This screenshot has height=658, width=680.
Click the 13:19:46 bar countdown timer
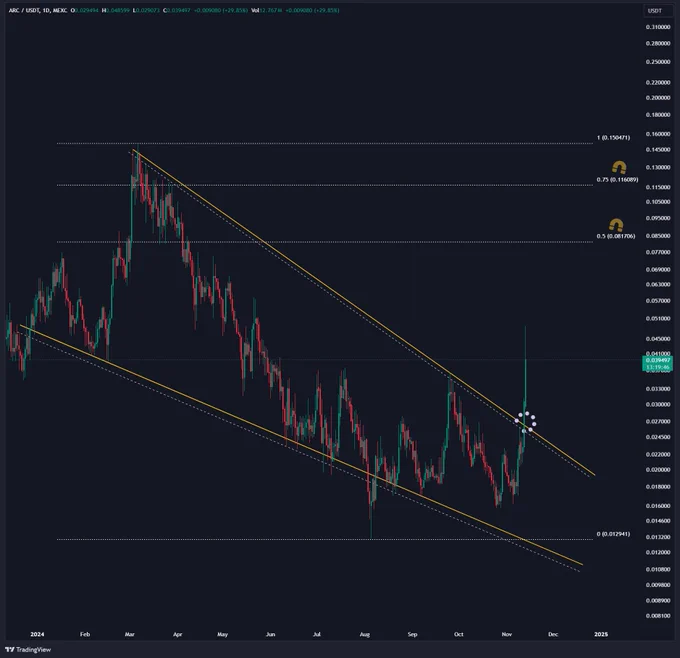pyautogui.click(x=657, y=367)
